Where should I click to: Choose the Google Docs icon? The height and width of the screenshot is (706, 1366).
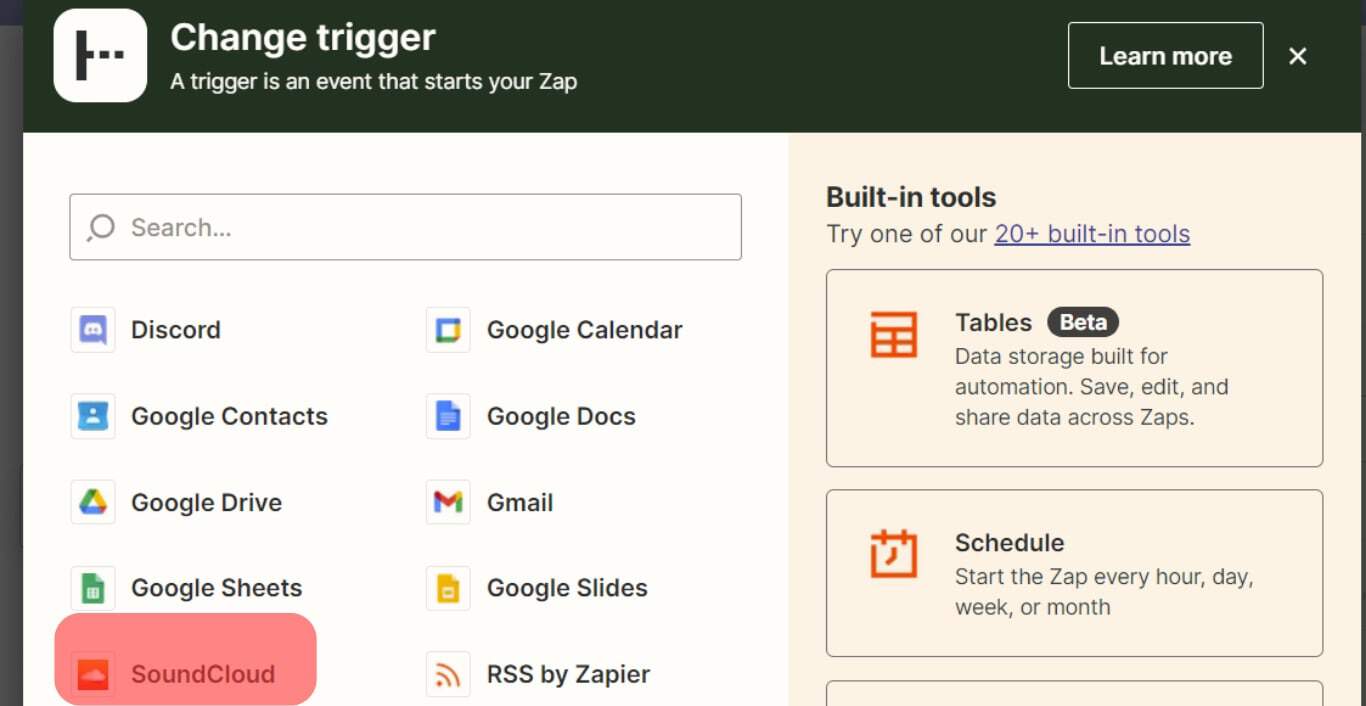[448, 416]
